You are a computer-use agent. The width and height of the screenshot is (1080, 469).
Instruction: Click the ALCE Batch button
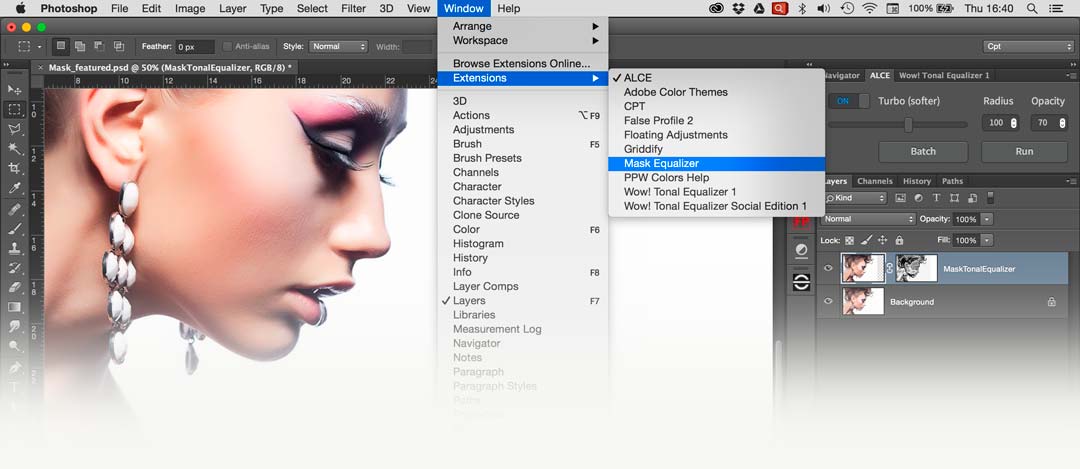click(923, 152)
